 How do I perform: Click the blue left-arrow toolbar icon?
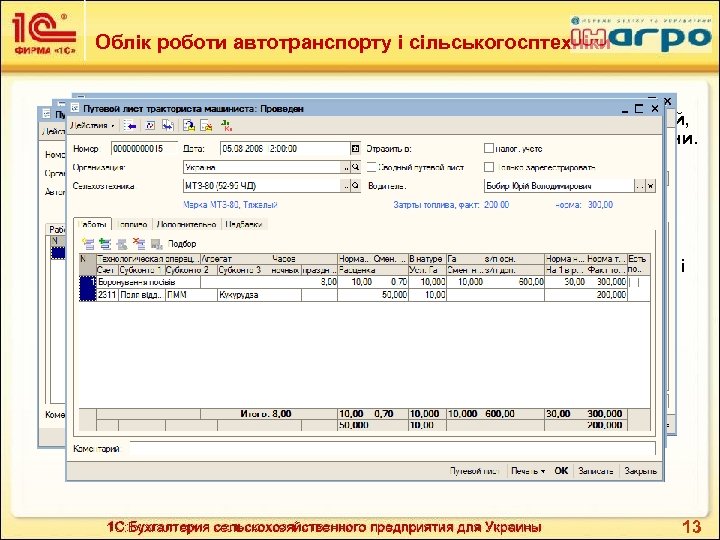pos(130,125)
